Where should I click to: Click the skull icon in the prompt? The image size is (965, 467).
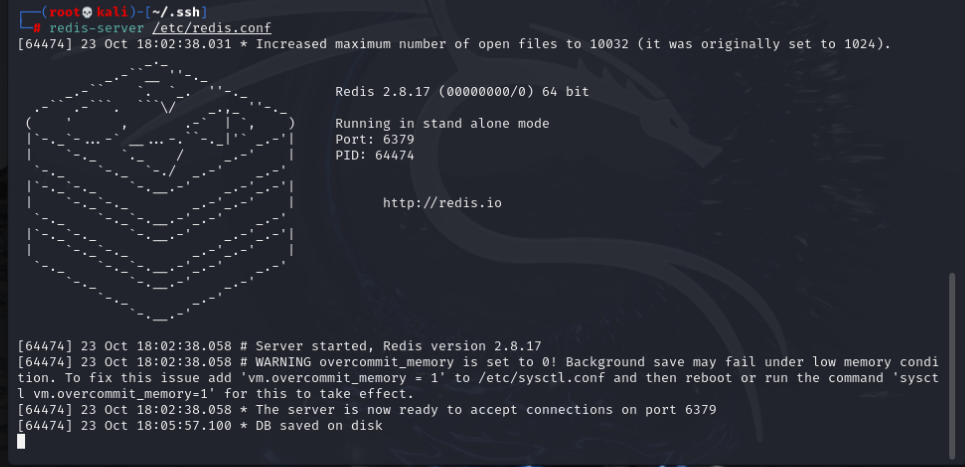[88, 12]
